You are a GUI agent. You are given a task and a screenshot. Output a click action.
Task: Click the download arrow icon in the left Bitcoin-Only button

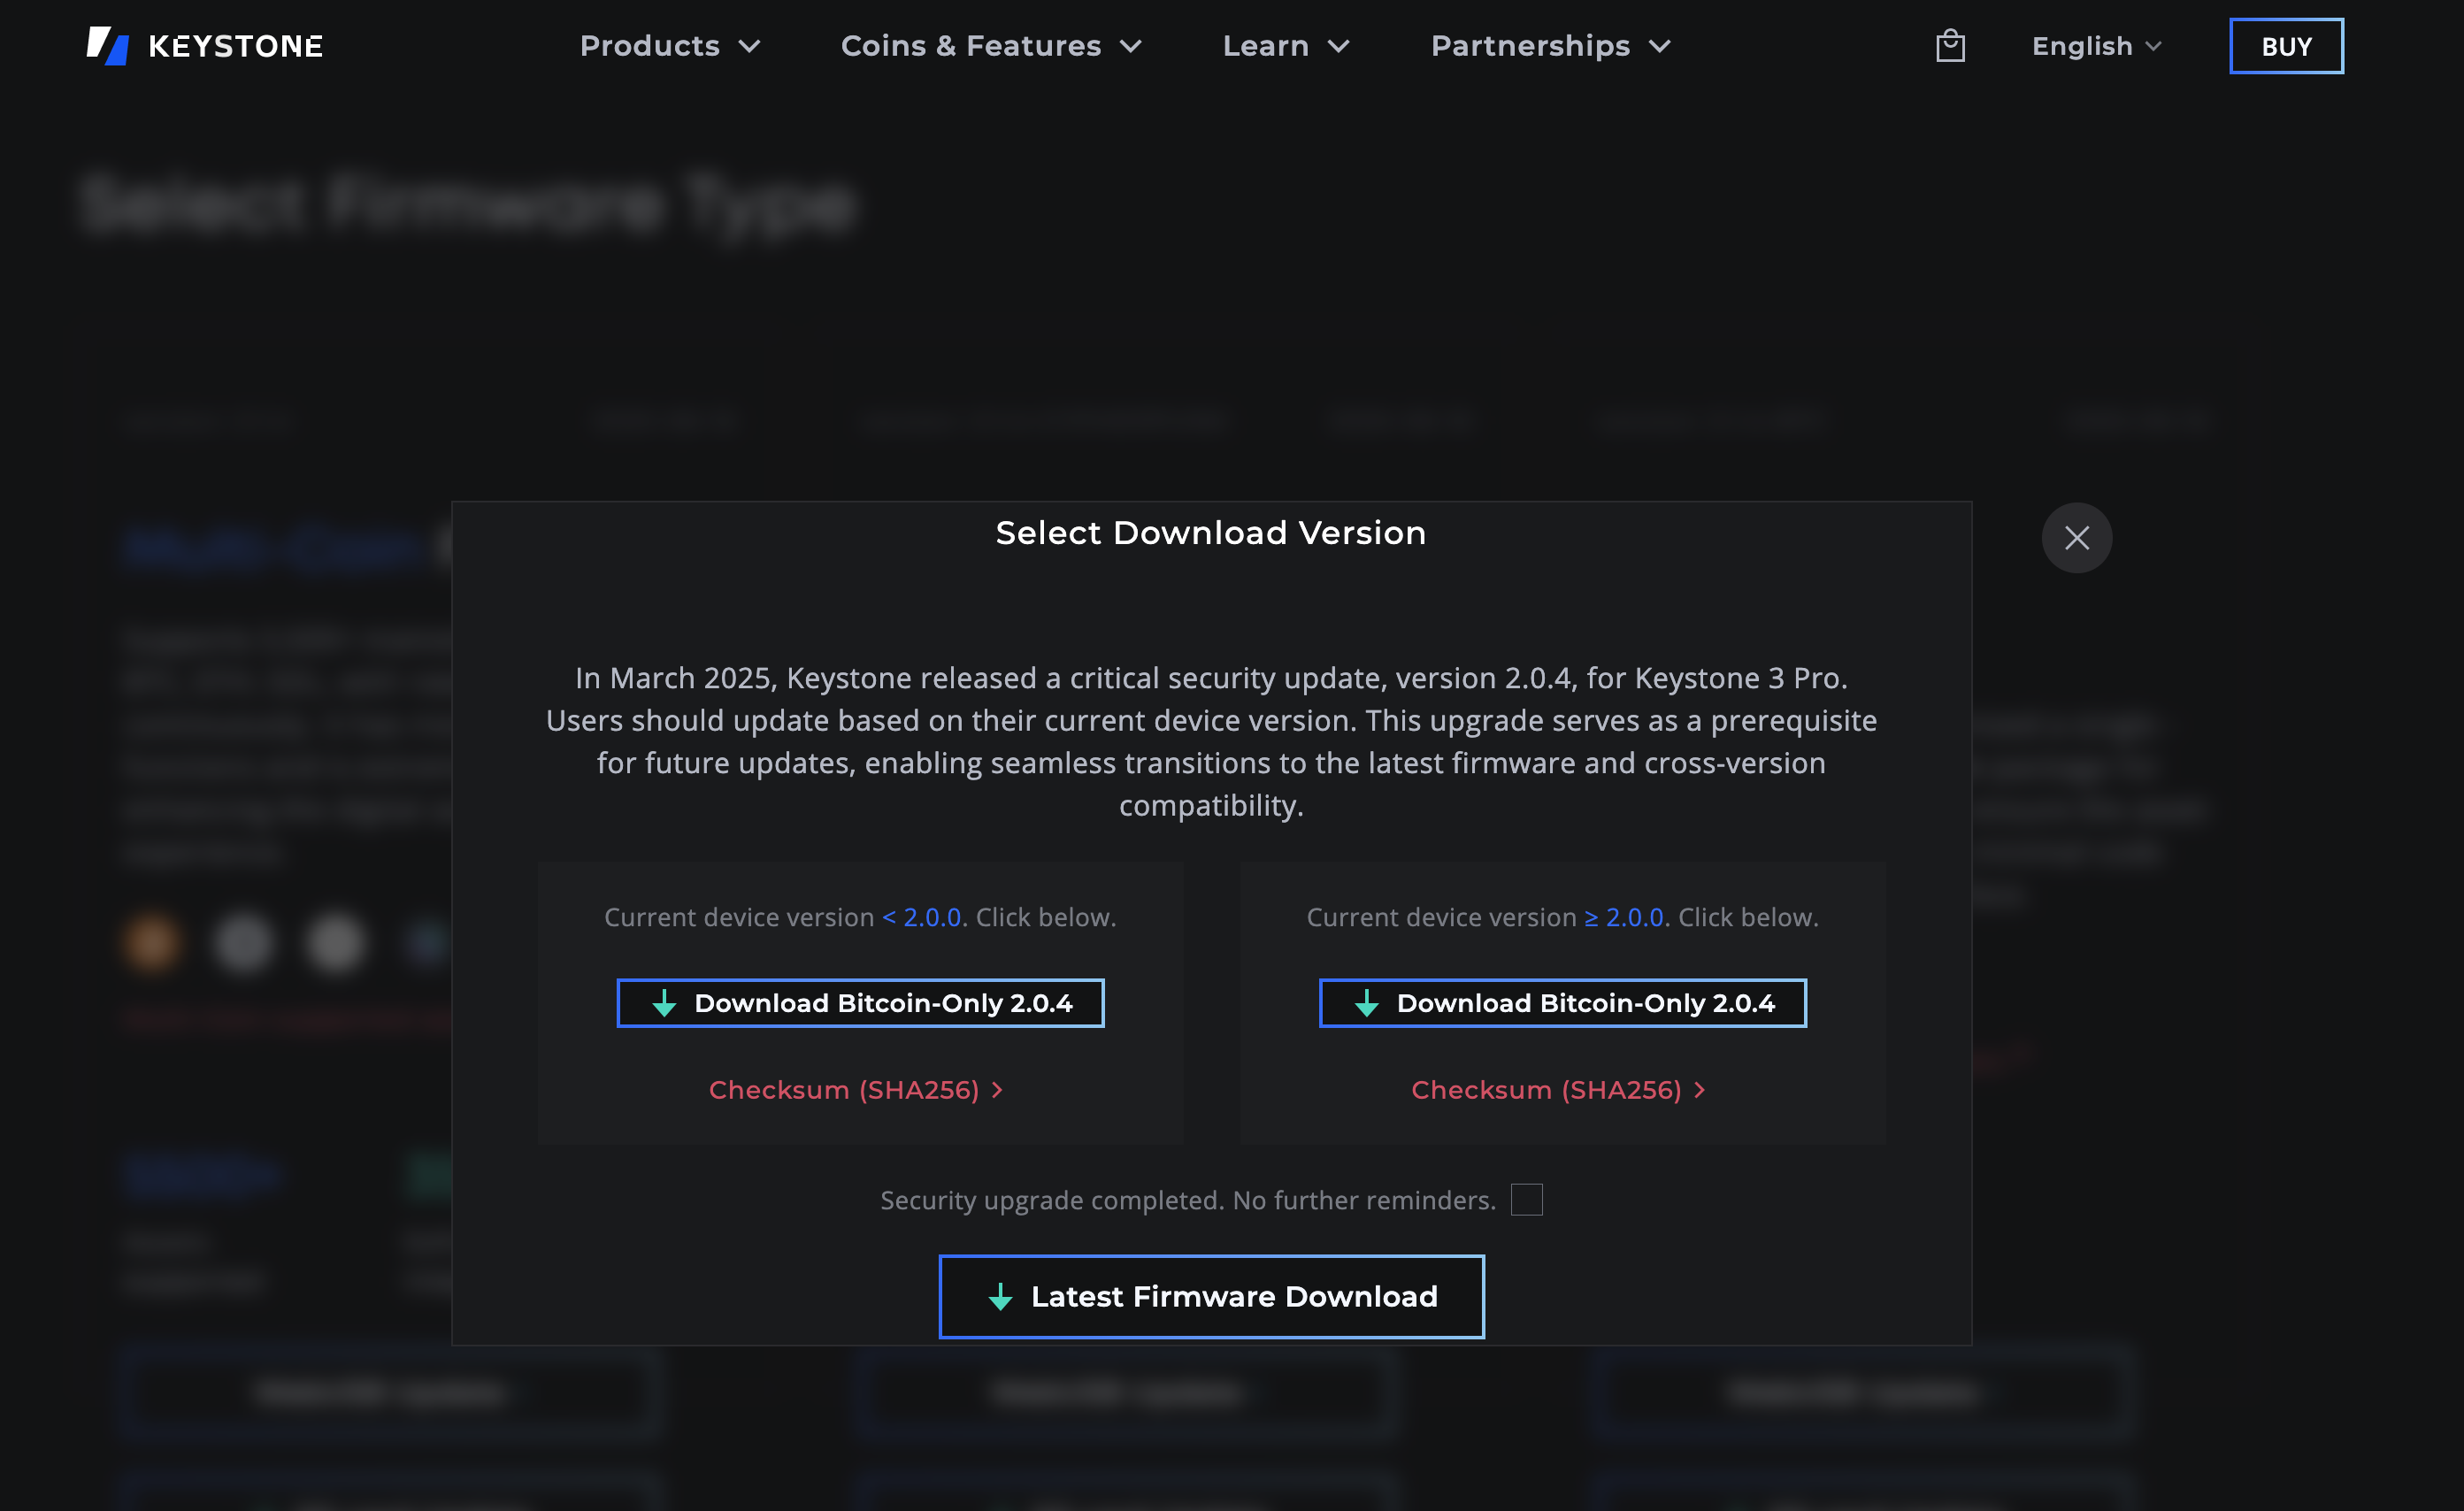664,1003
